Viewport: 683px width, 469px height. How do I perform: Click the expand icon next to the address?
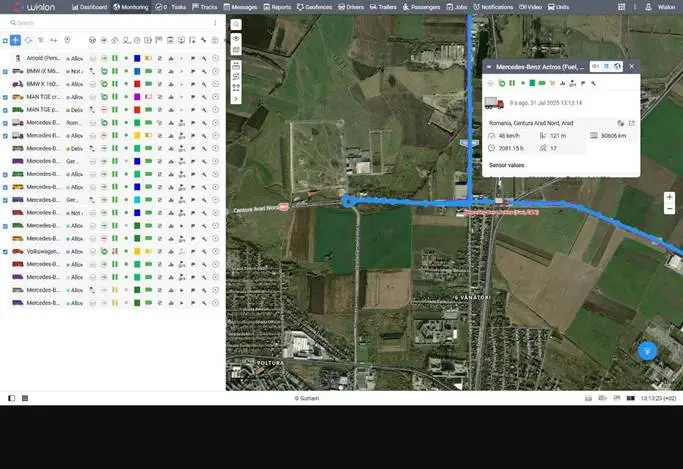pos(632,123)
